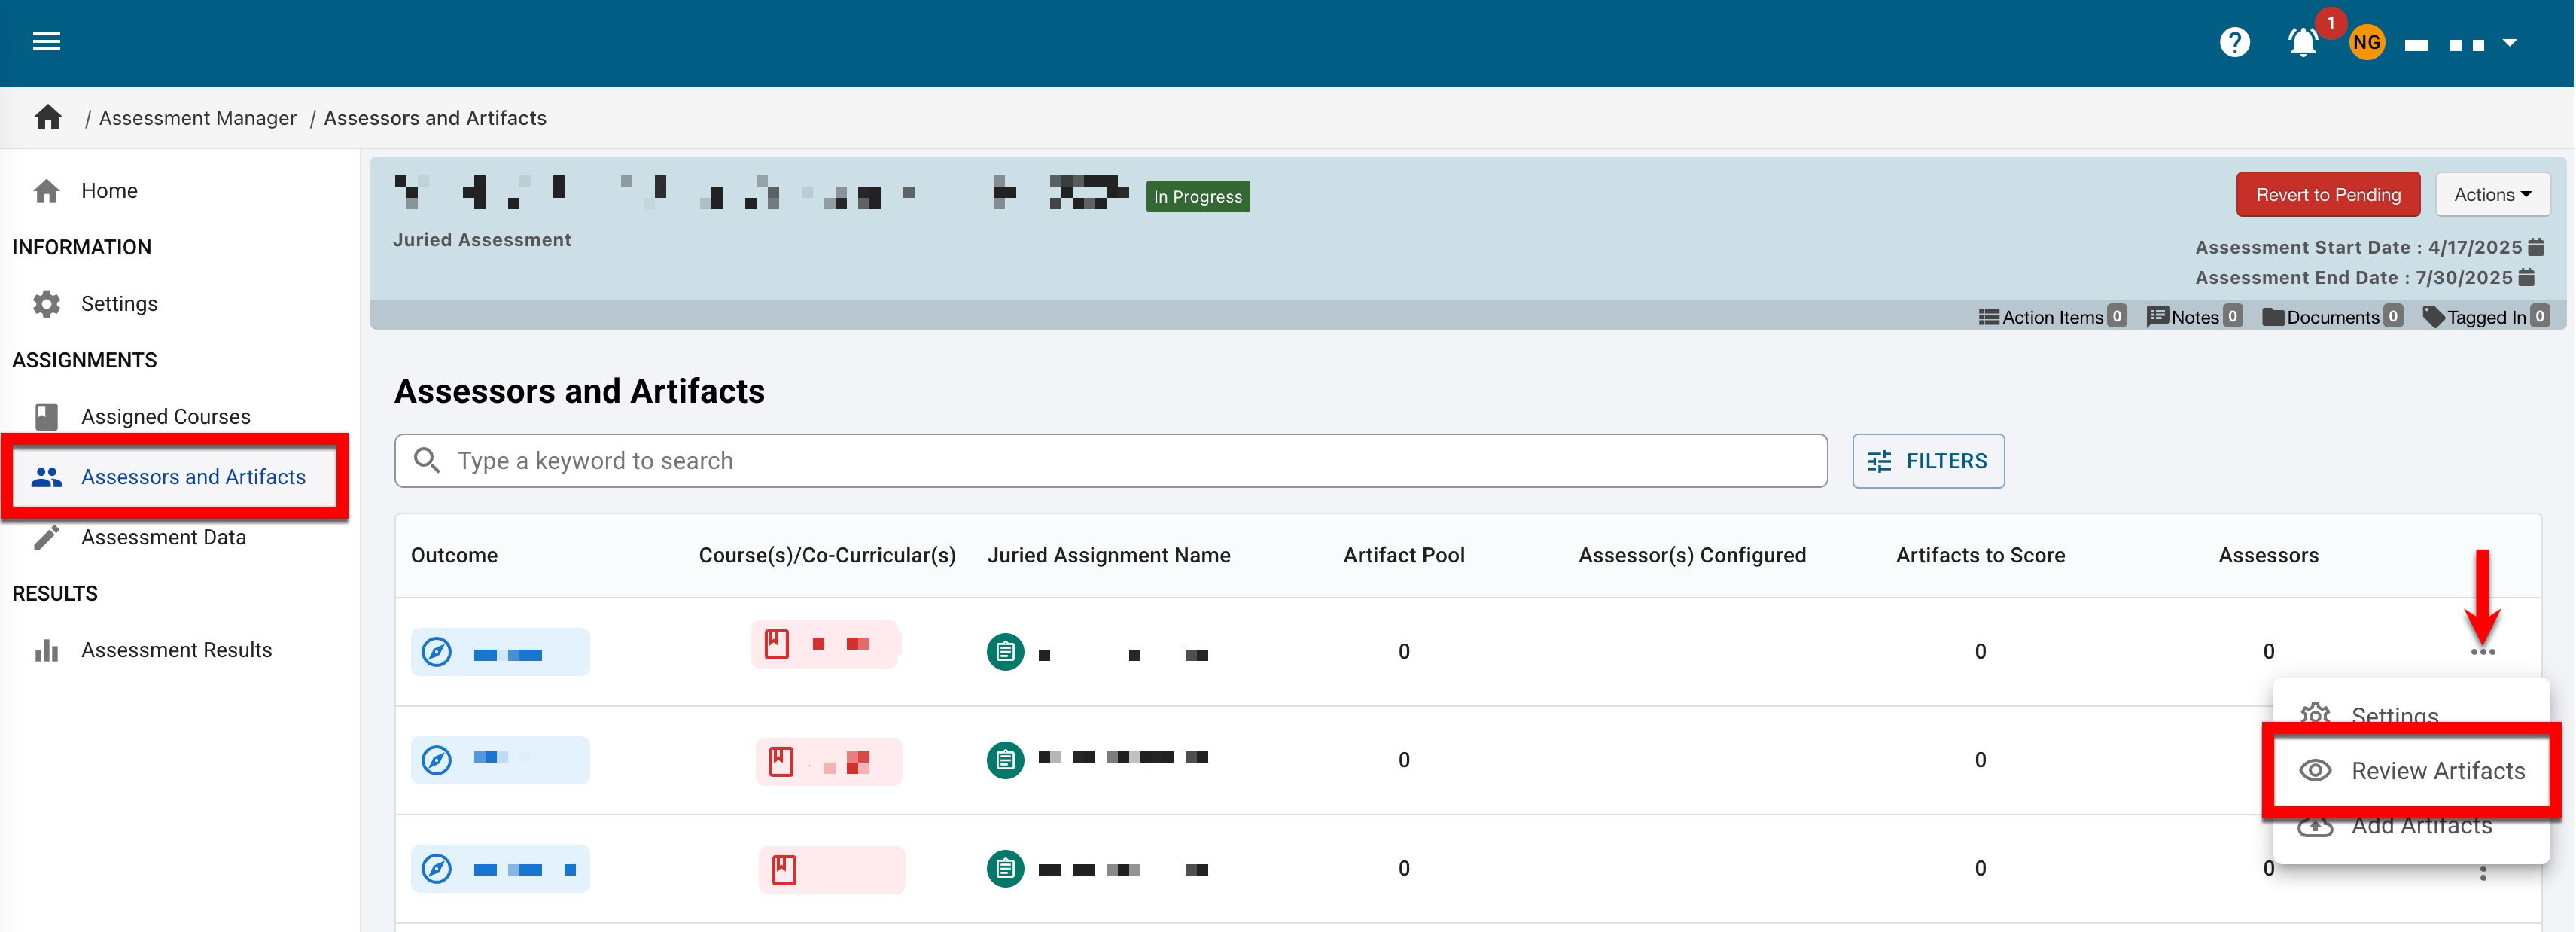This screenshot has width=2576, height=932.
Task: Select Review Artifacts from the menu
Action: [2437, 771]
